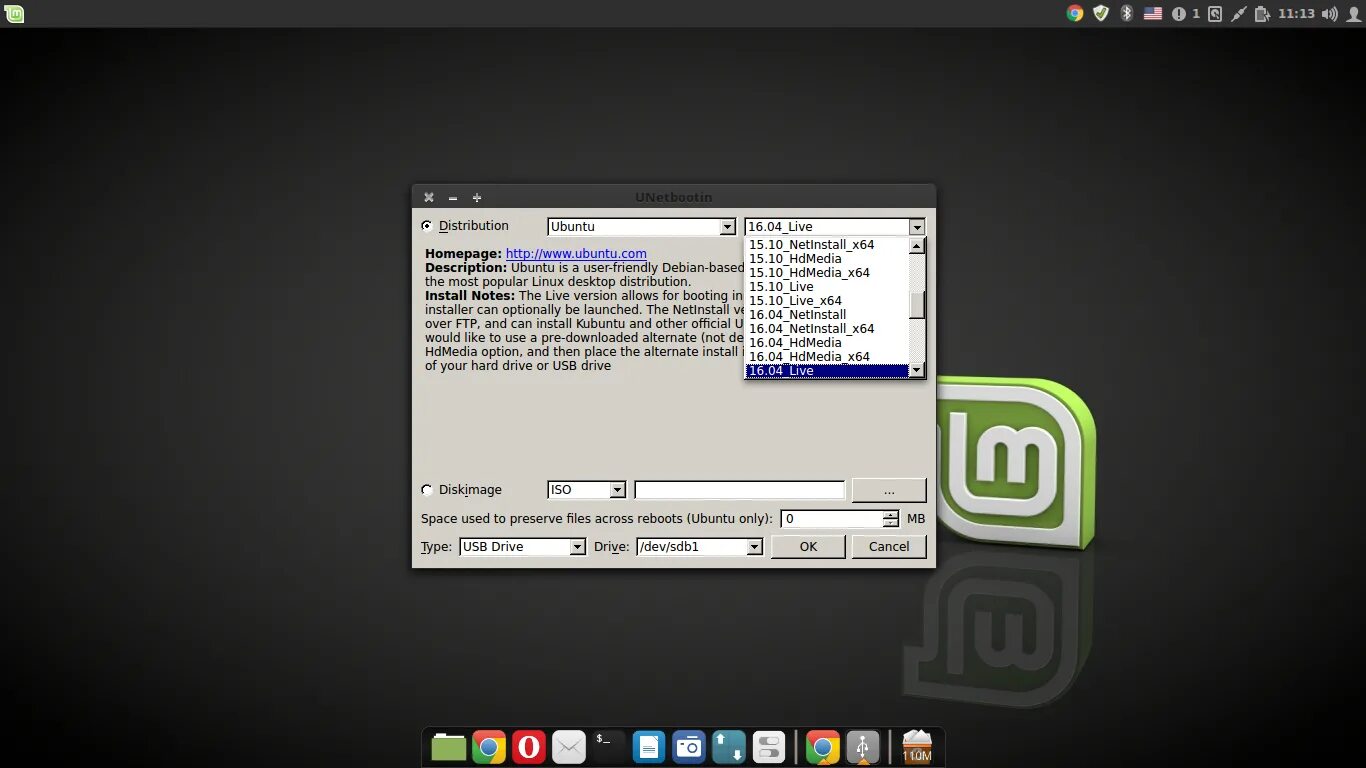Click the disk image path input field
This screenshot has width=1366, height=768.
point(740,490)
